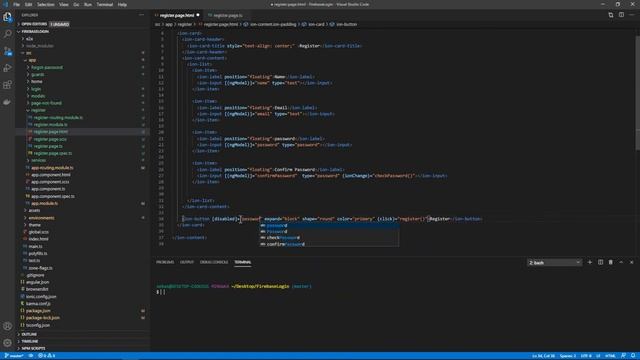Image resolution: width=640 pixels, height=360 pixels.
Task: Click the feedback icon in status bar
Action: point(623,356)
